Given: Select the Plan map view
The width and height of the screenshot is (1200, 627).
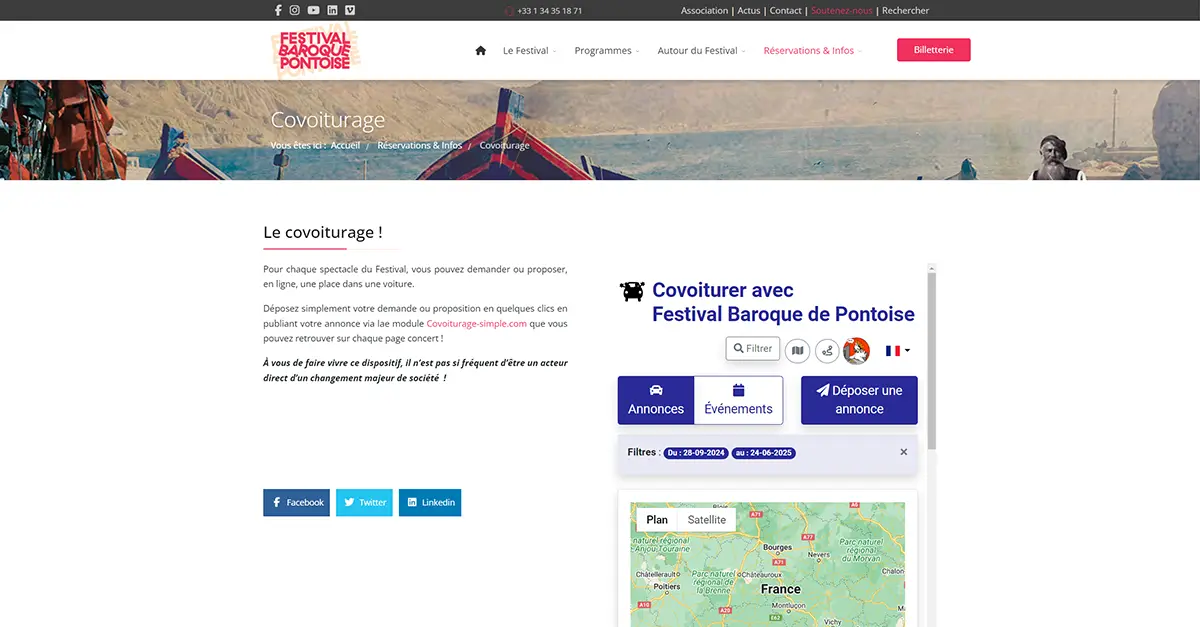Looking at the screenshot, I should (657, 520).
